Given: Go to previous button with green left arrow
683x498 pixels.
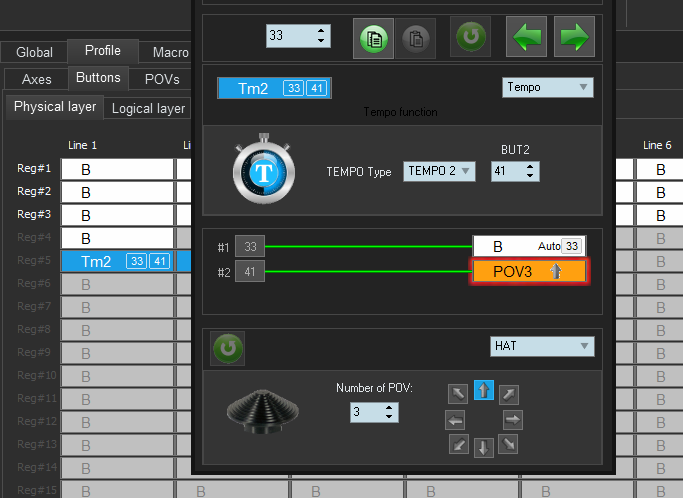Looking at the screenshot, I should 526,37.
